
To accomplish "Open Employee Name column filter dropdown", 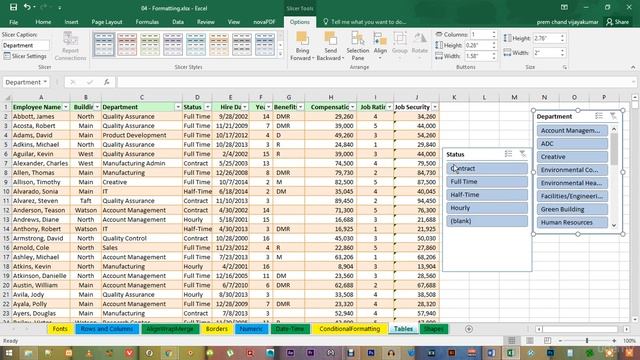I will coord(65,107).
